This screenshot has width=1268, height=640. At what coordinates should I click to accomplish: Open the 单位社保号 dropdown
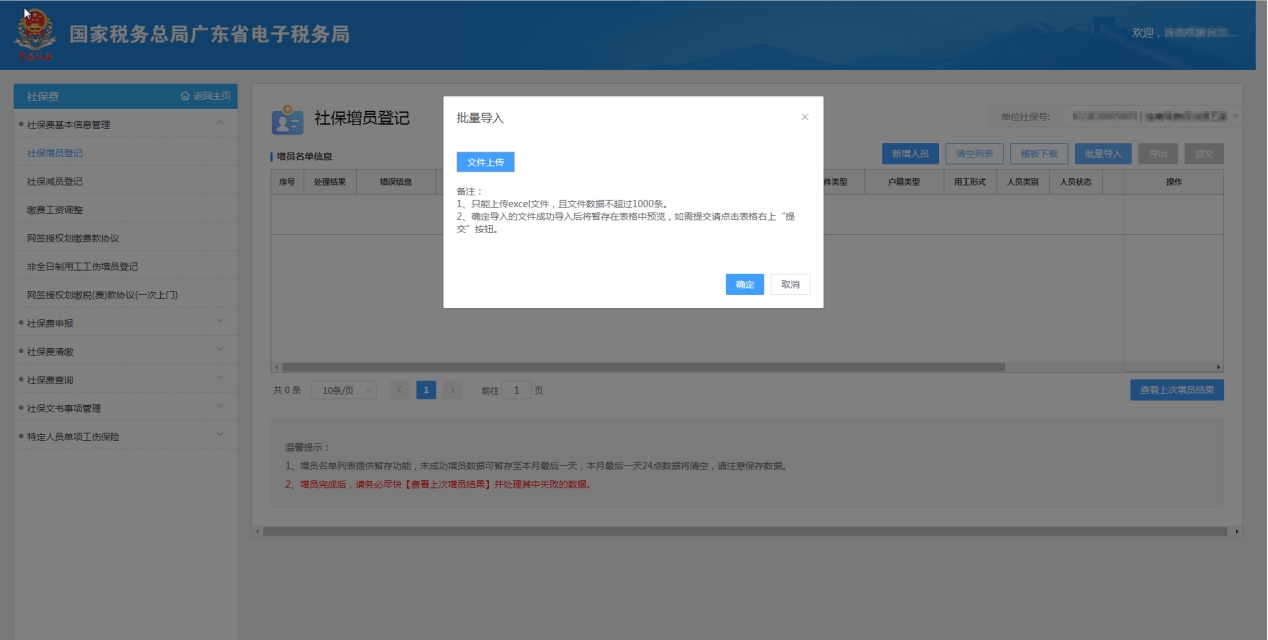click(1150, 117)
